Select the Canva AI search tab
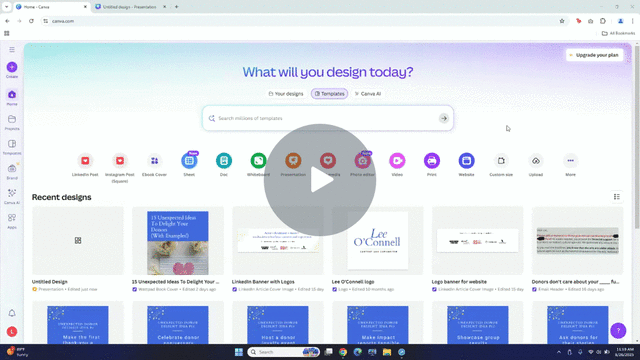The image size is (640, 360). 368,94
